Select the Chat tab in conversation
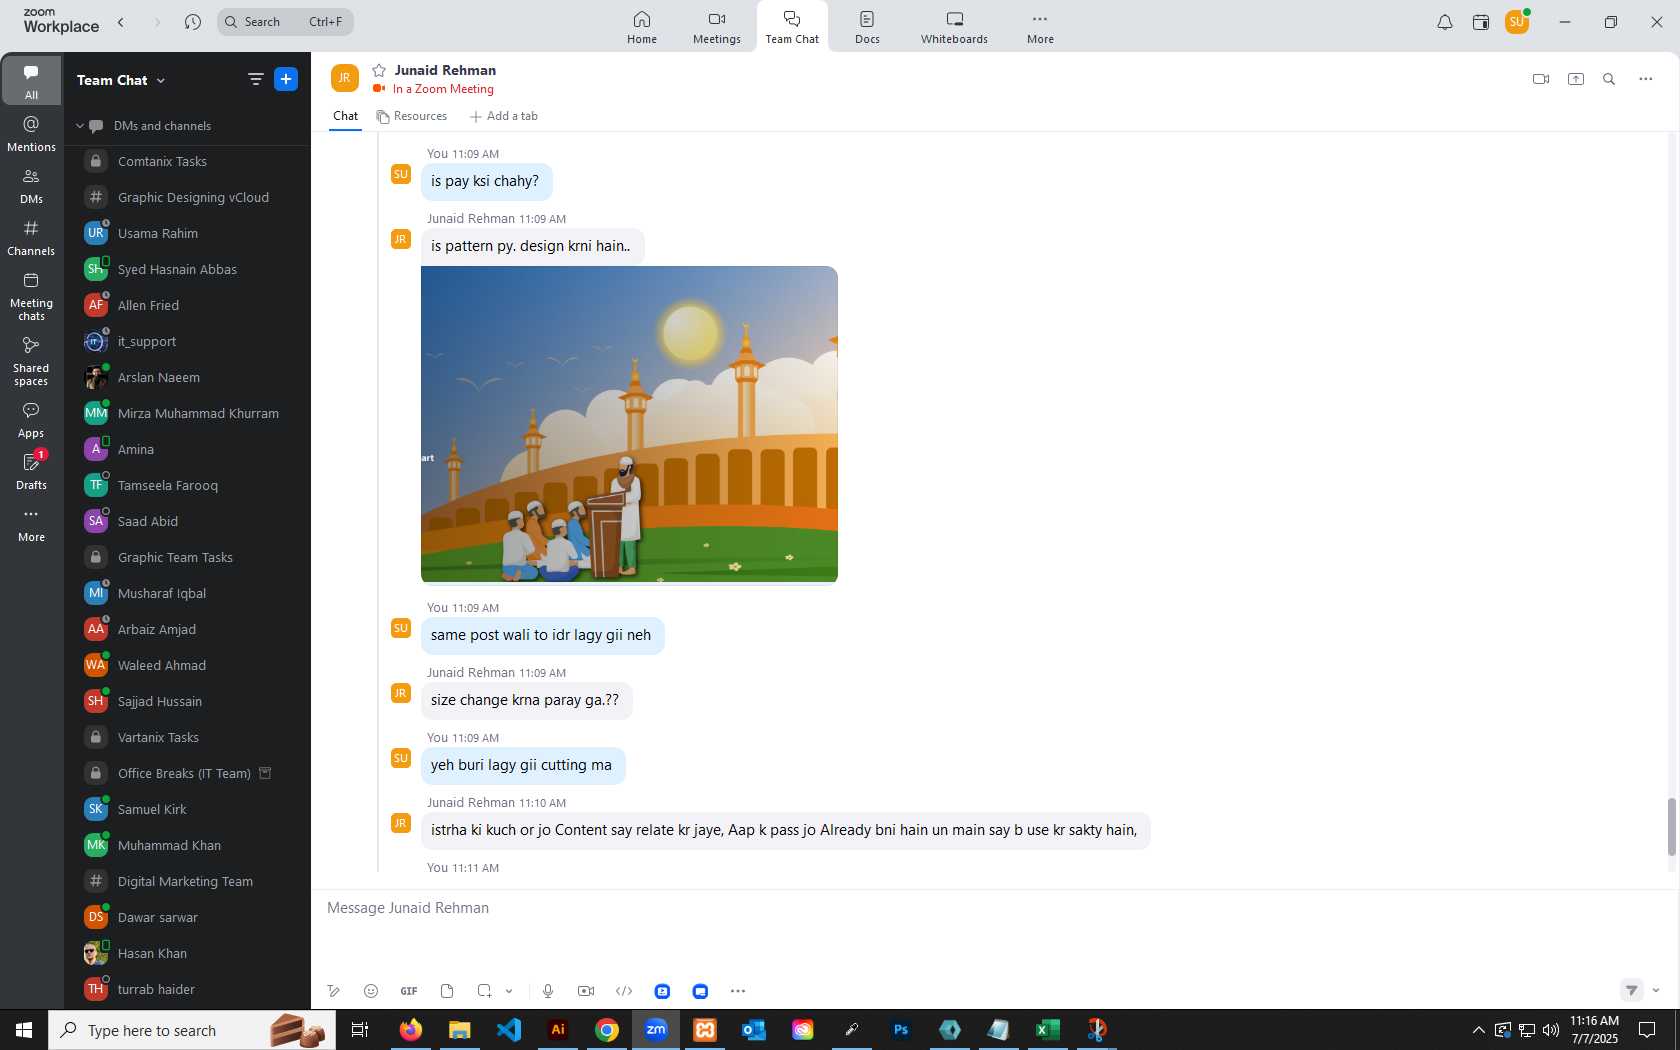 (345, 116)
